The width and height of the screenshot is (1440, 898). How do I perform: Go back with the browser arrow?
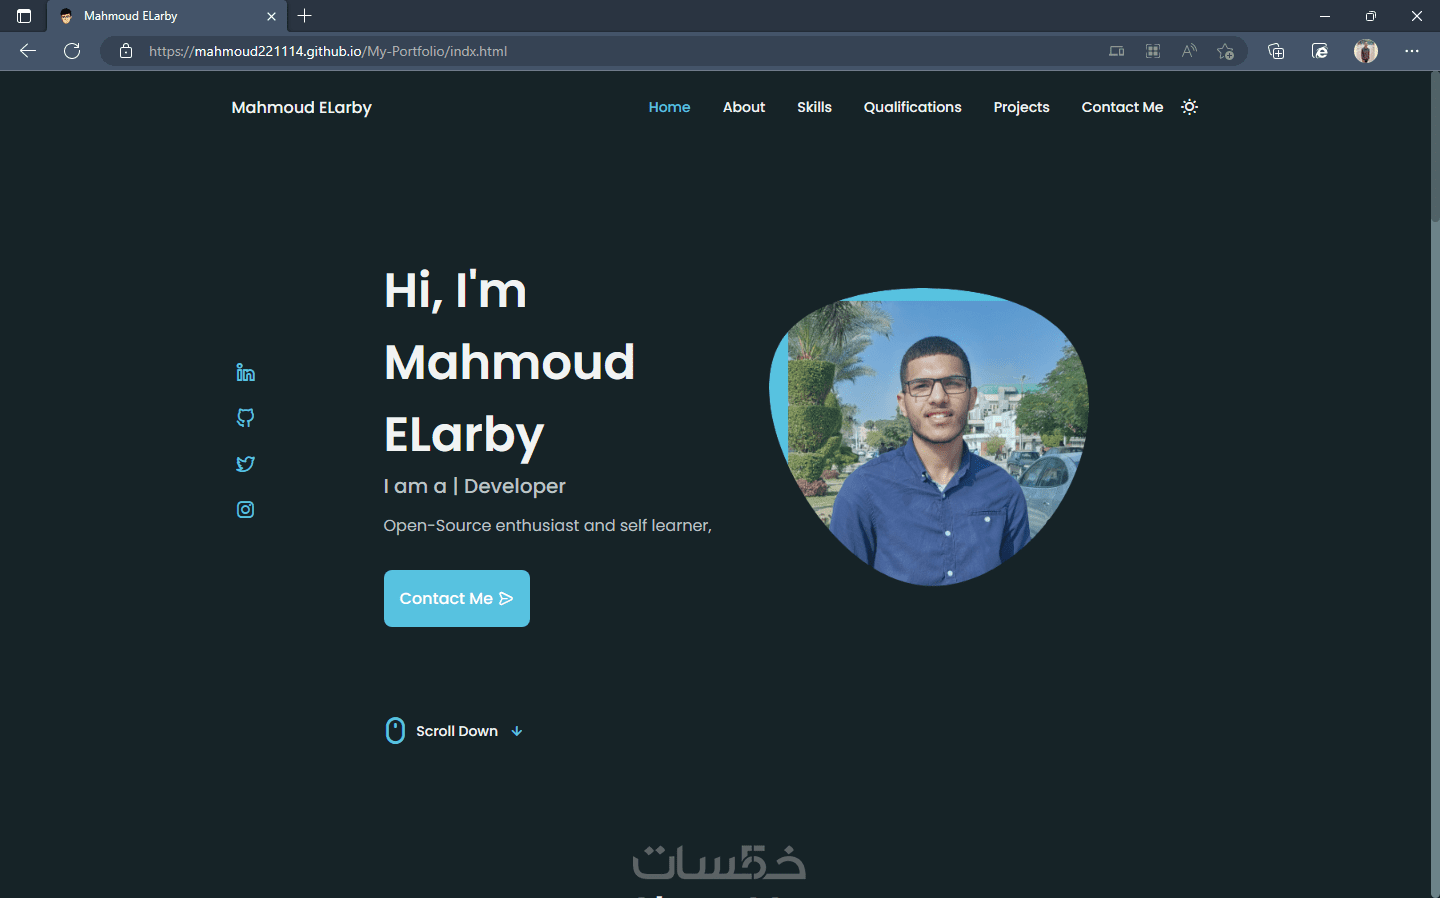pyautogui.click(x=28, y=51)
